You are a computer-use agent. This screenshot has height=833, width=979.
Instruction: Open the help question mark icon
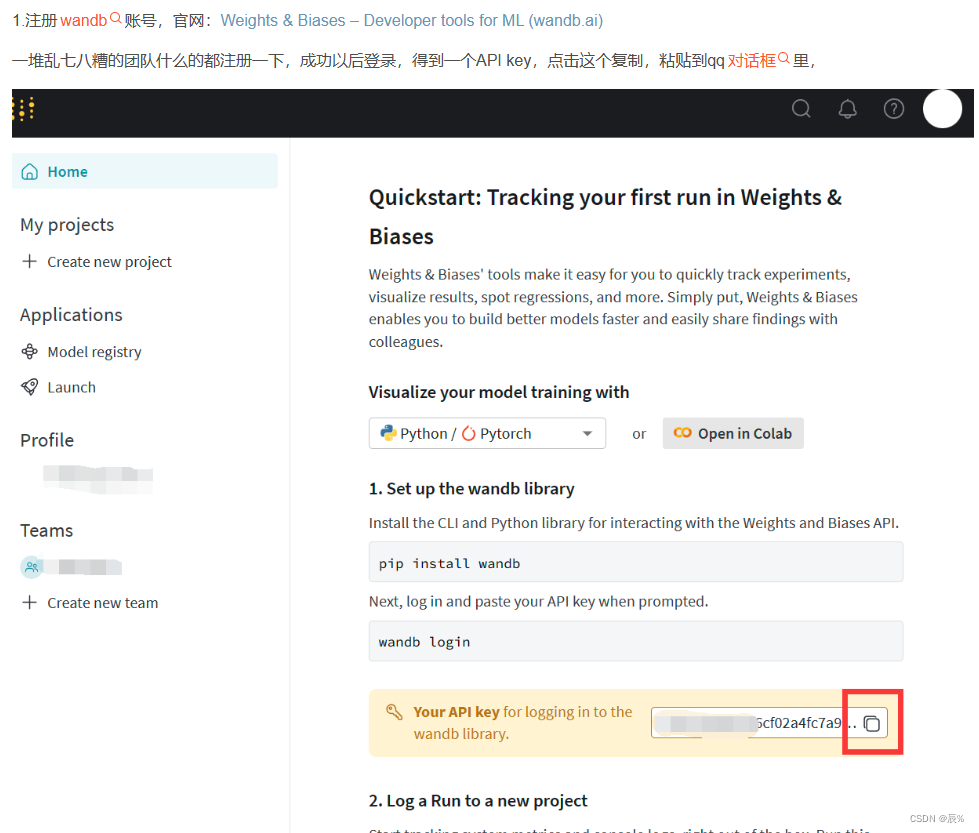tap(893, 109)
